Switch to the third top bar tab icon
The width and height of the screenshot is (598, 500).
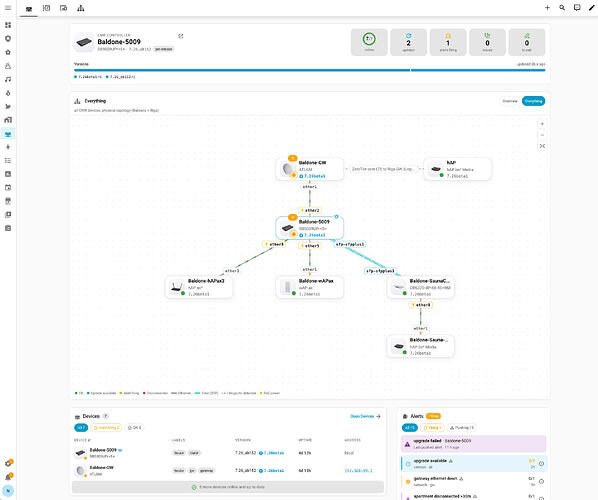(x=63, y=8)
